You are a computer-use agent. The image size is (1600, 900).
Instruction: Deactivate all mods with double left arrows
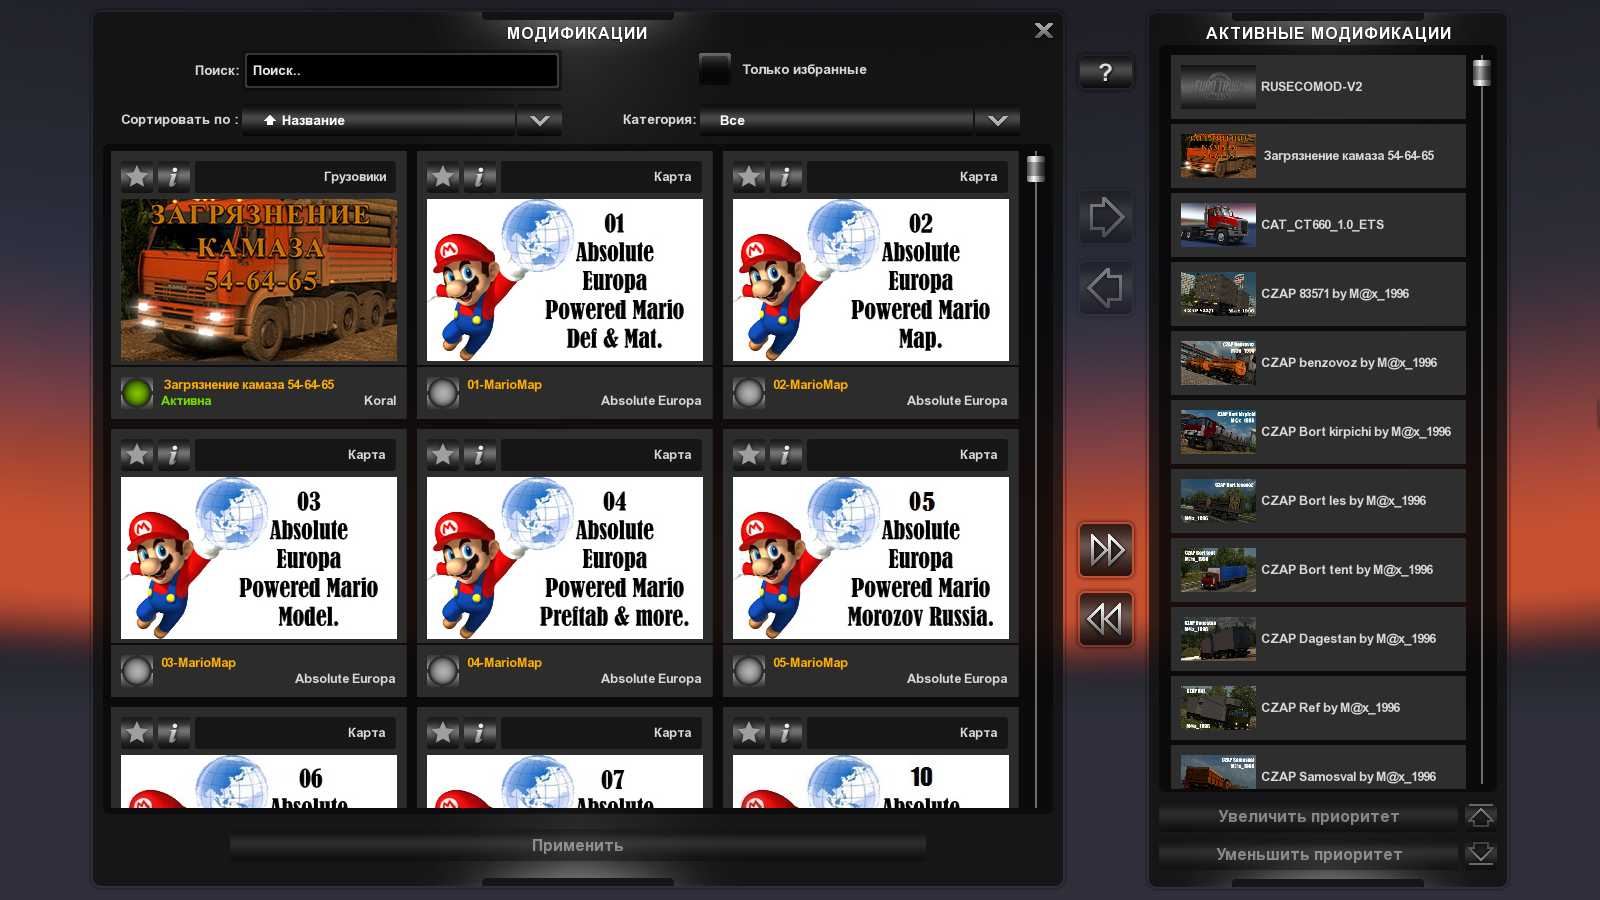coord(1106,619)
